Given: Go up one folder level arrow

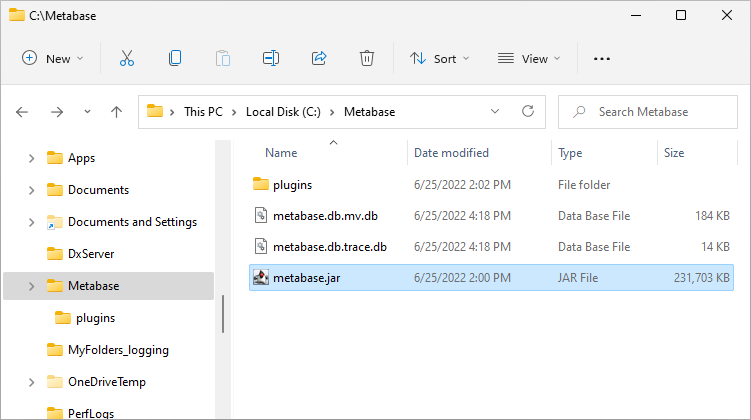Looking at the screenshot, I should pyautogui.click(x=116, y=112).
